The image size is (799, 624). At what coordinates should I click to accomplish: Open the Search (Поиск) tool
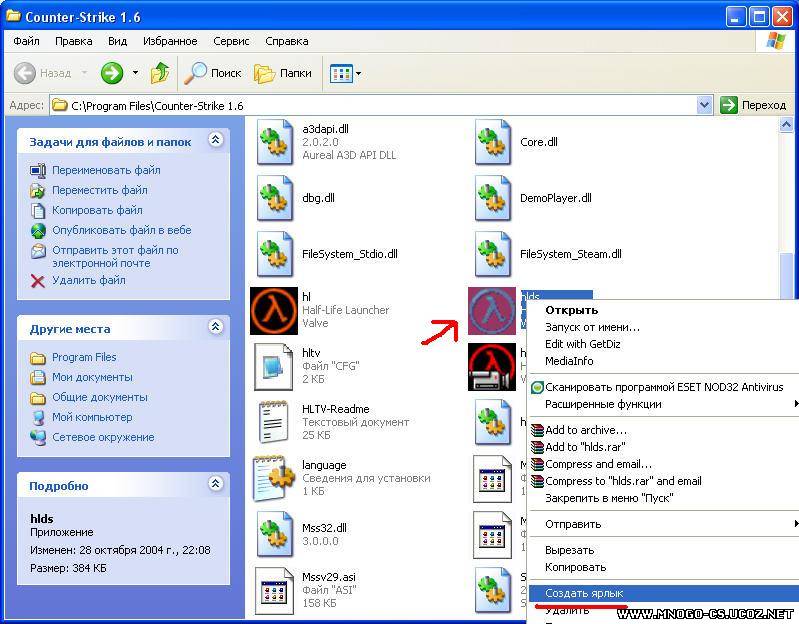coord(212,73)
